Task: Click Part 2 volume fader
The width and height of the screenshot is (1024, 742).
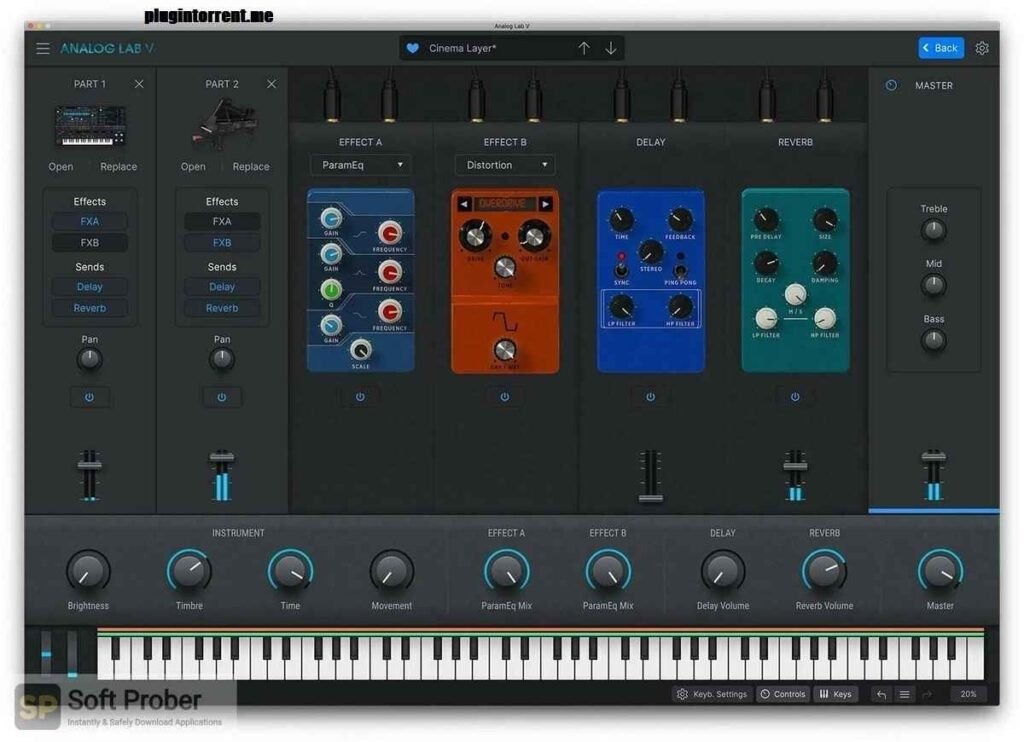Action: point(221,455)
